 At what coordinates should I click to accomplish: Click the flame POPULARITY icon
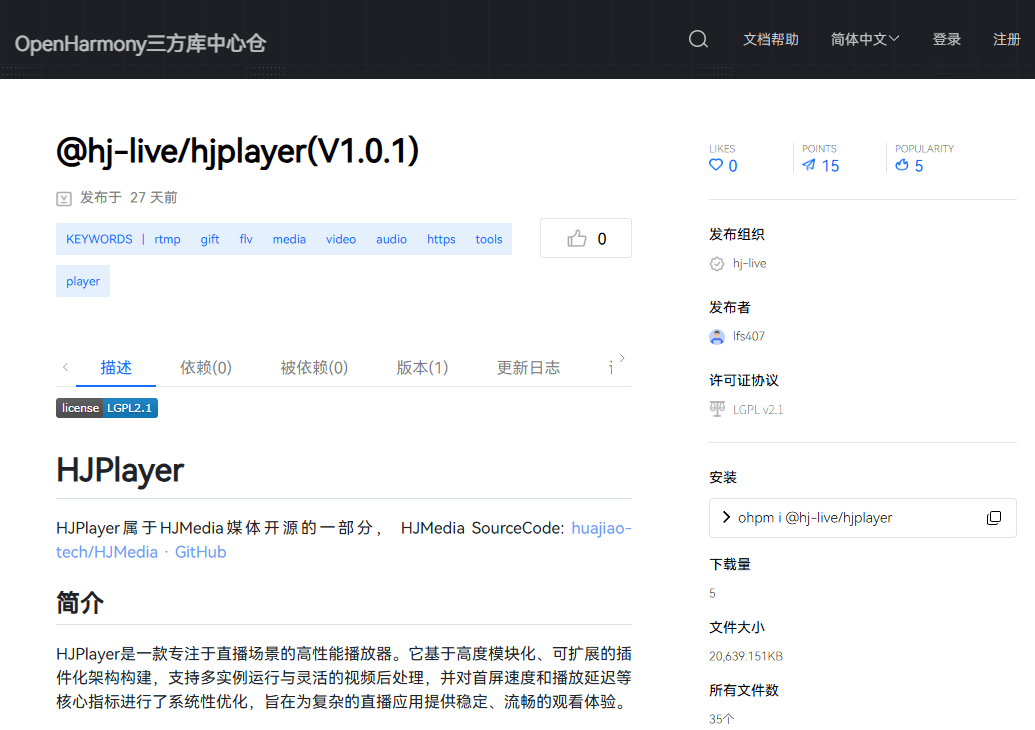click(x=902, y=166)
